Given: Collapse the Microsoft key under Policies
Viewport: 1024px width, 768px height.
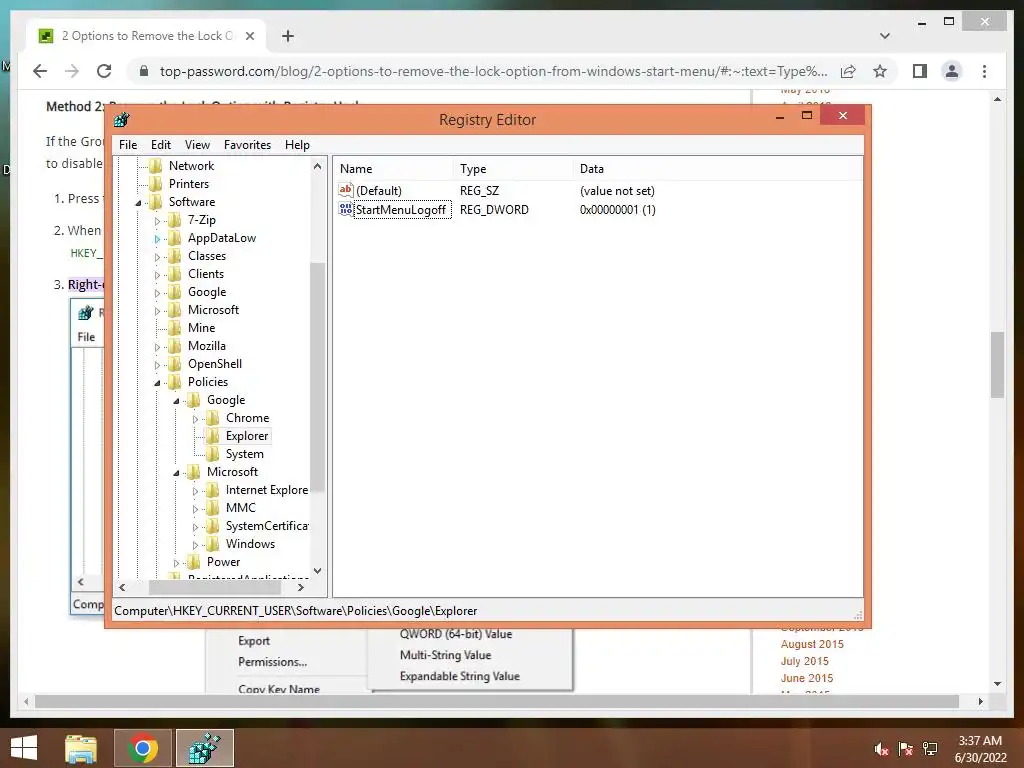Looking at the screenshot, I should 176,473.
